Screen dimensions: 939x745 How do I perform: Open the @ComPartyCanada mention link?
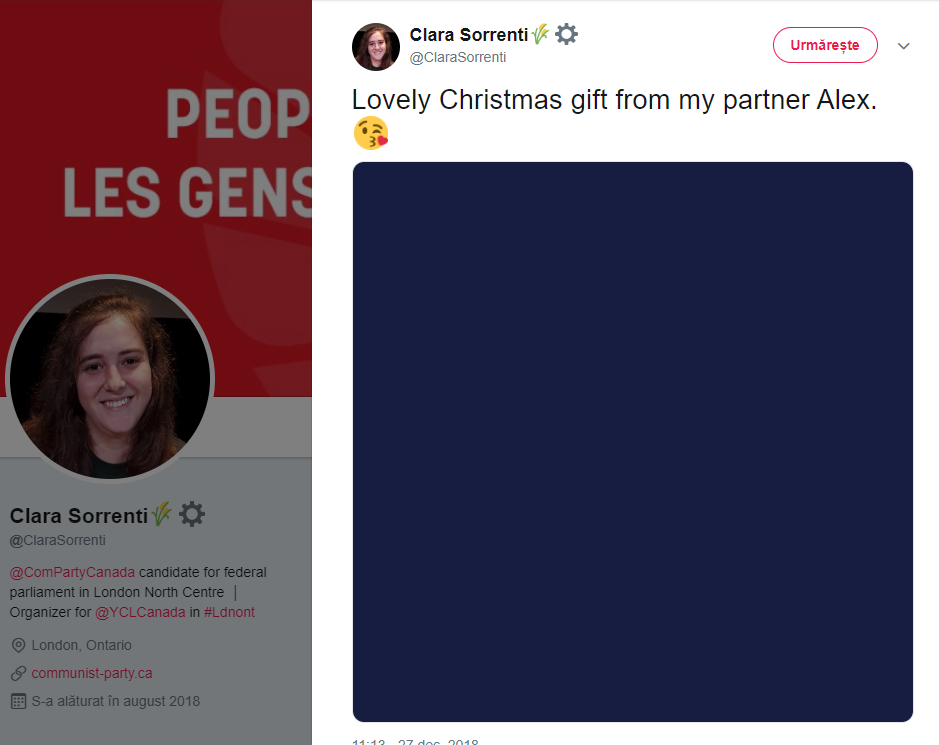72,572
